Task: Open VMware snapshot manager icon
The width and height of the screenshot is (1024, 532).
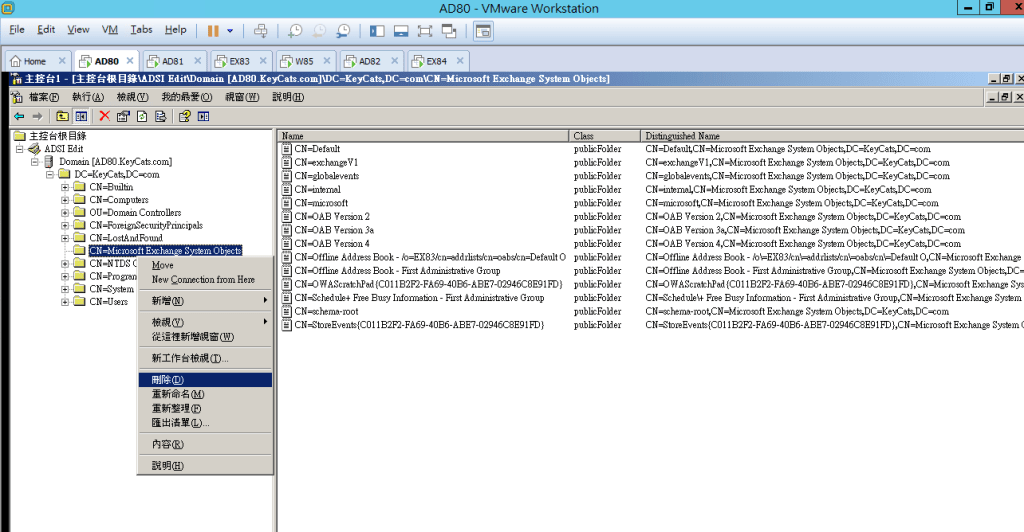Action: [x=343, y=31]
